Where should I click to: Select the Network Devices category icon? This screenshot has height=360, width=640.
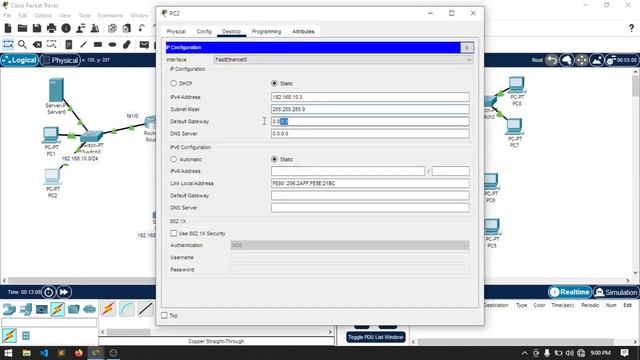[9, 309]
